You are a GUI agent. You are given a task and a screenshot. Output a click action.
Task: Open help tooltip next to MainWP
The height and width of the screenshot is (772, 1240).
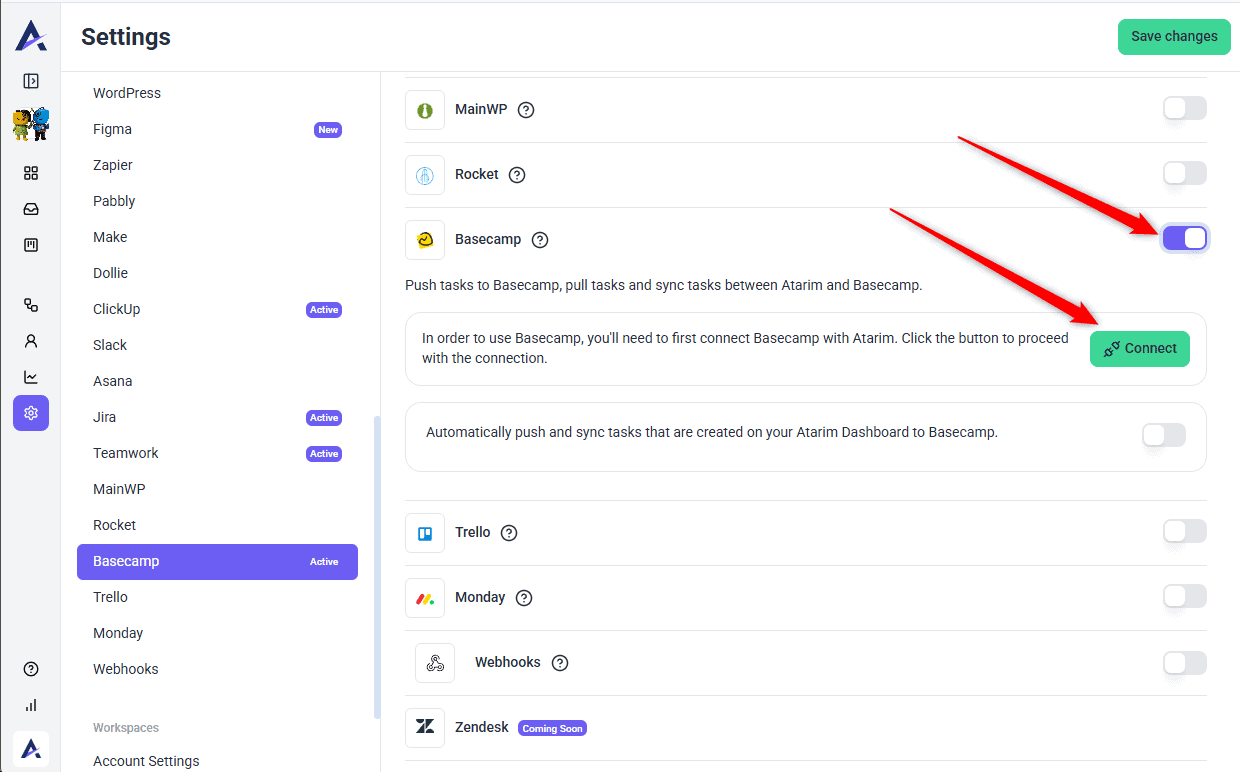point(526,110)
